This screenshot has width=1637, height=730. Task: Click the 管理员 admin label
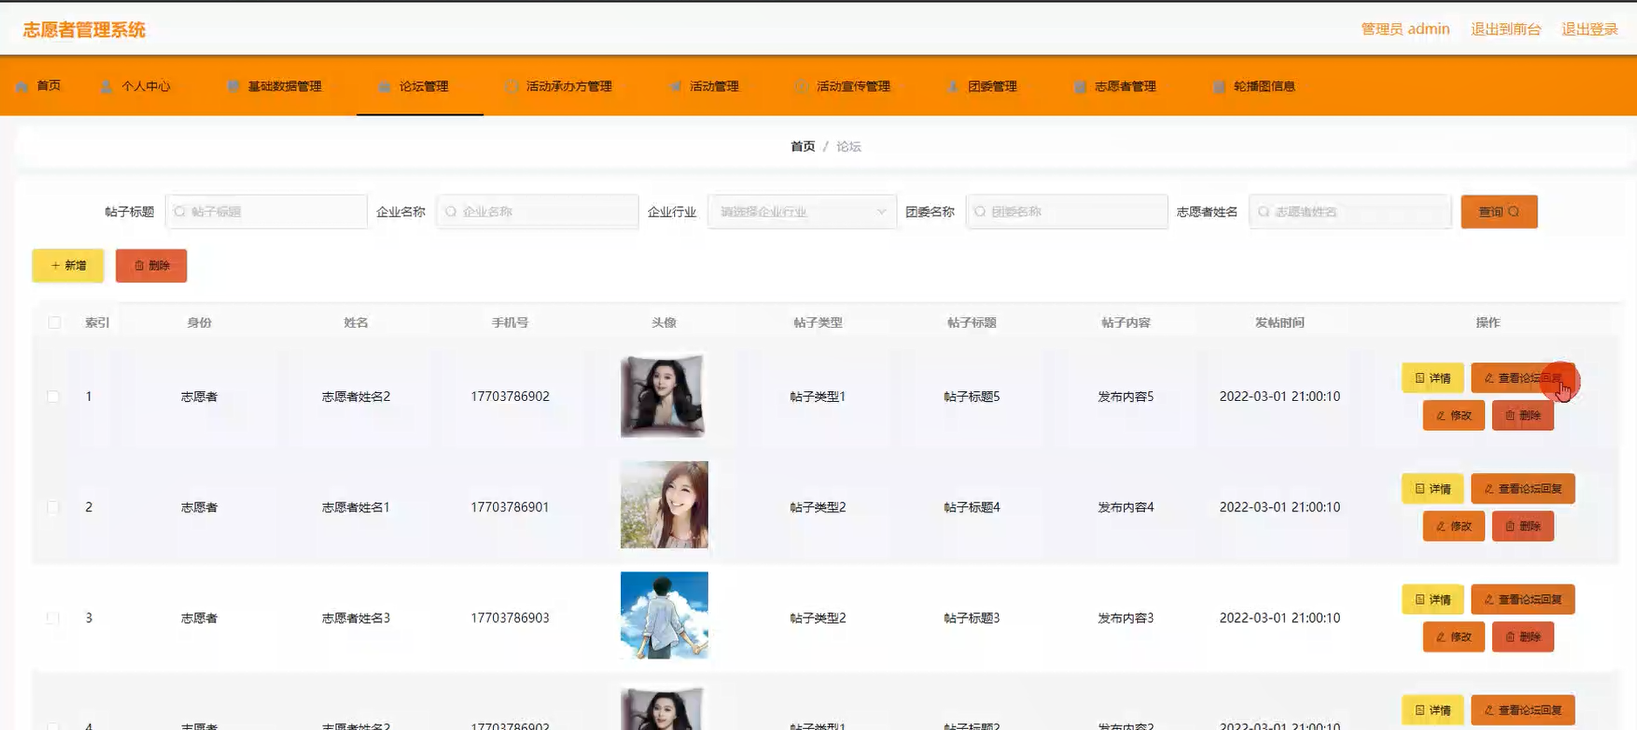1405,29
